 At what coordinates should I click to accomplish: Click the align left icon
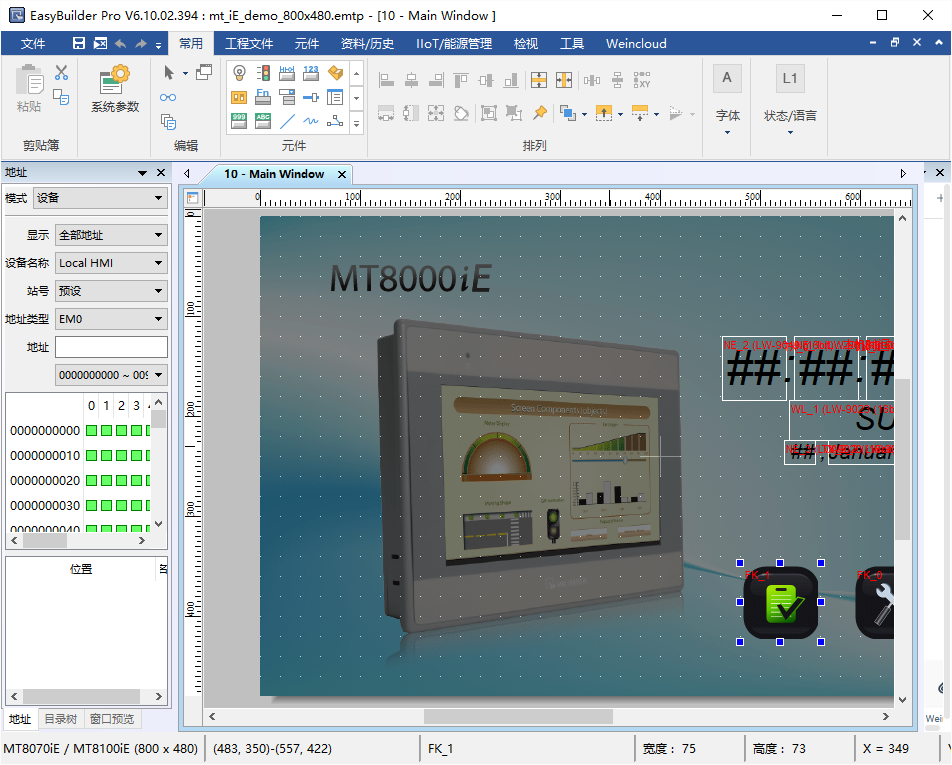coord(386,80)
